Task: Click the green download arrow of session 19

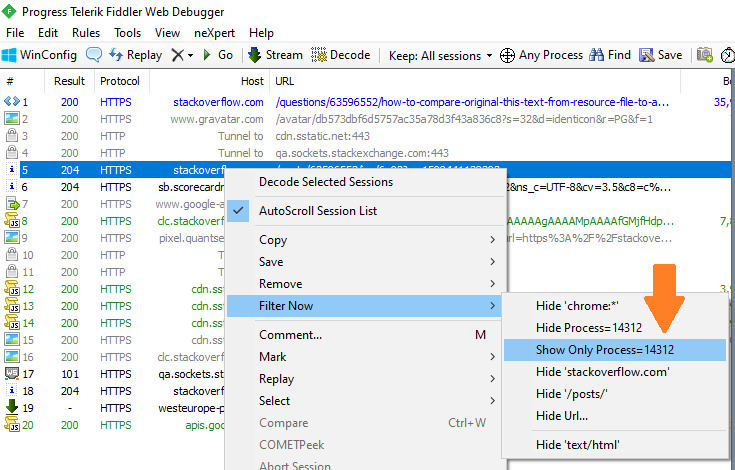Action: 12,407
